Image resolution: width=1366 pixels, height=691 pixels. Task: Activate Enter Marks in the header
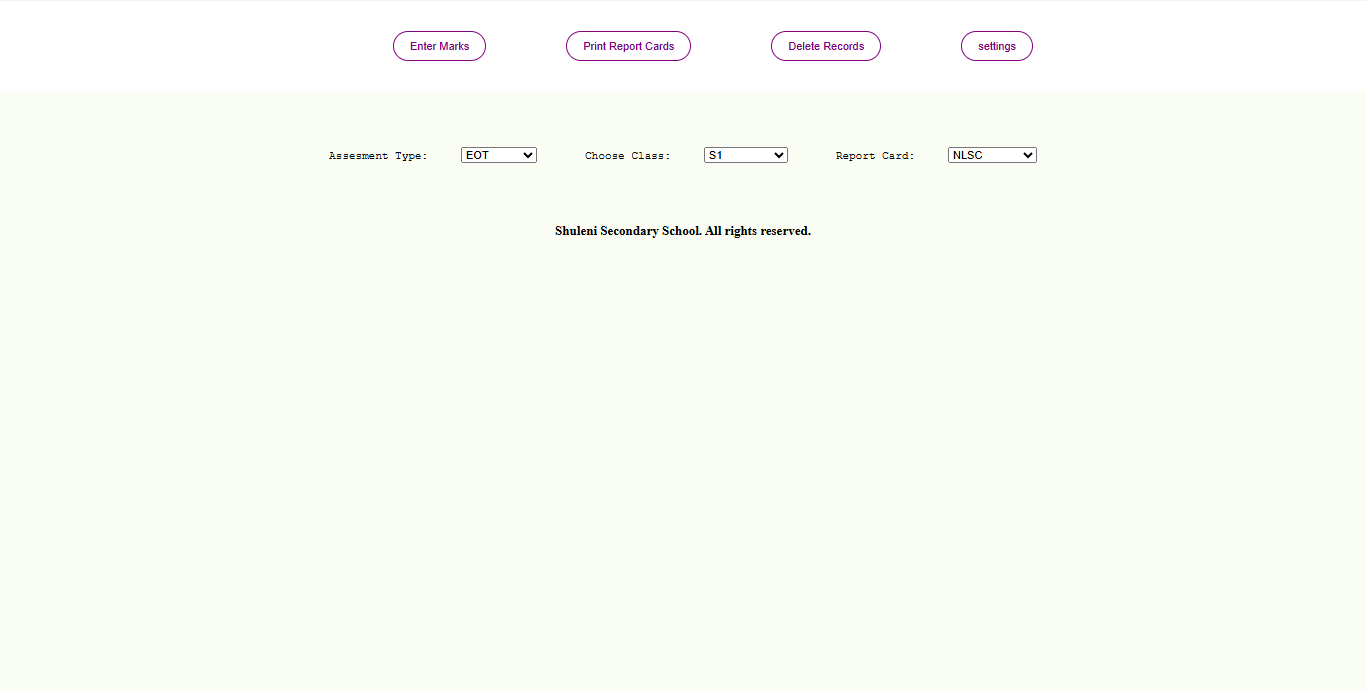(x=439, y=46)
